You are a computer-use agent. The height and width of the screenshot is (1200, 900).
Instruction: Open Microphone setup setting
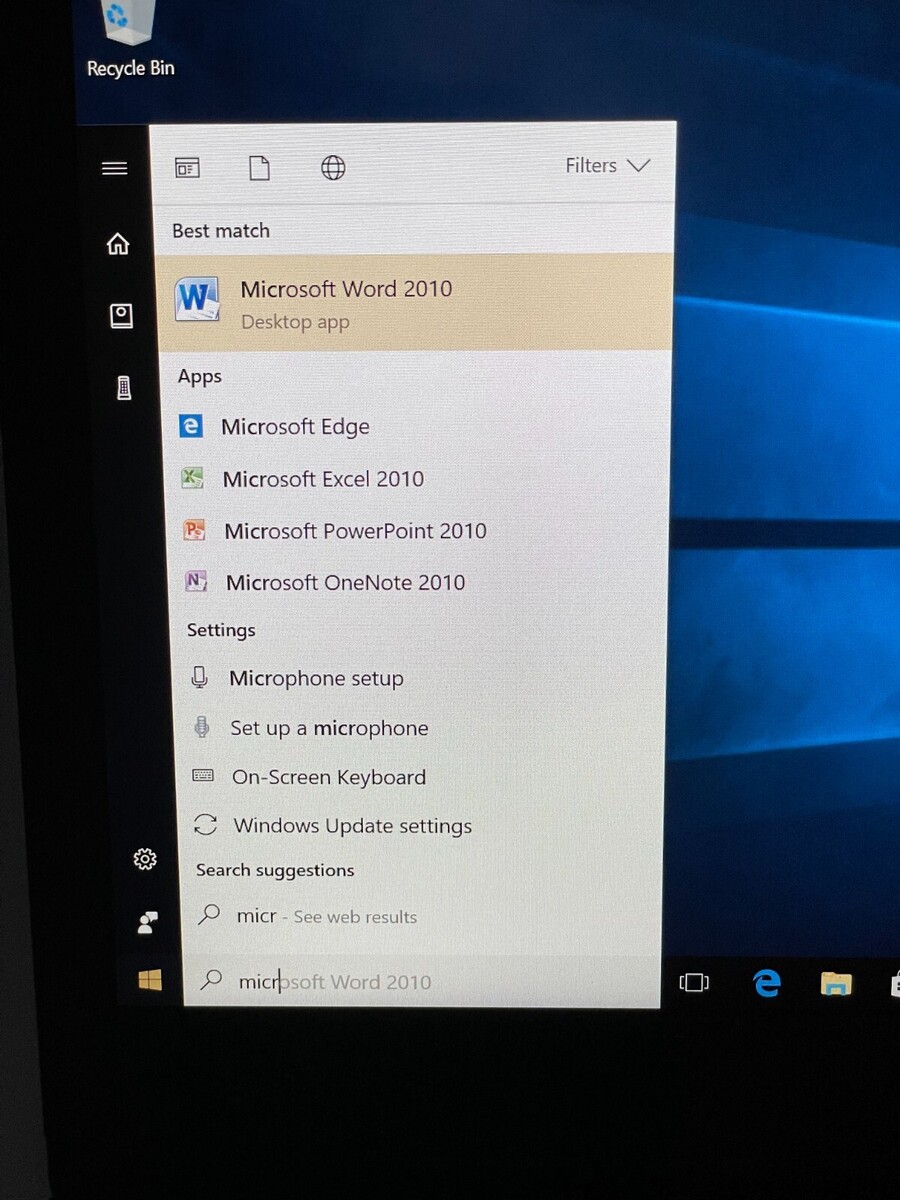pyautogui.click(x=316, y=679)
